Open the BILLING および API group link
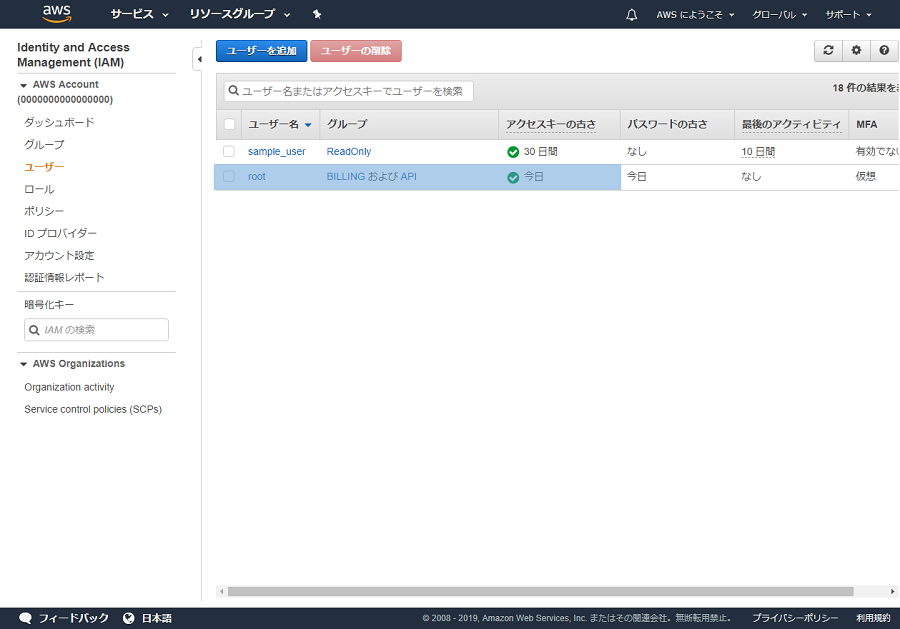900x629 pixels. (x=372, y=177)
